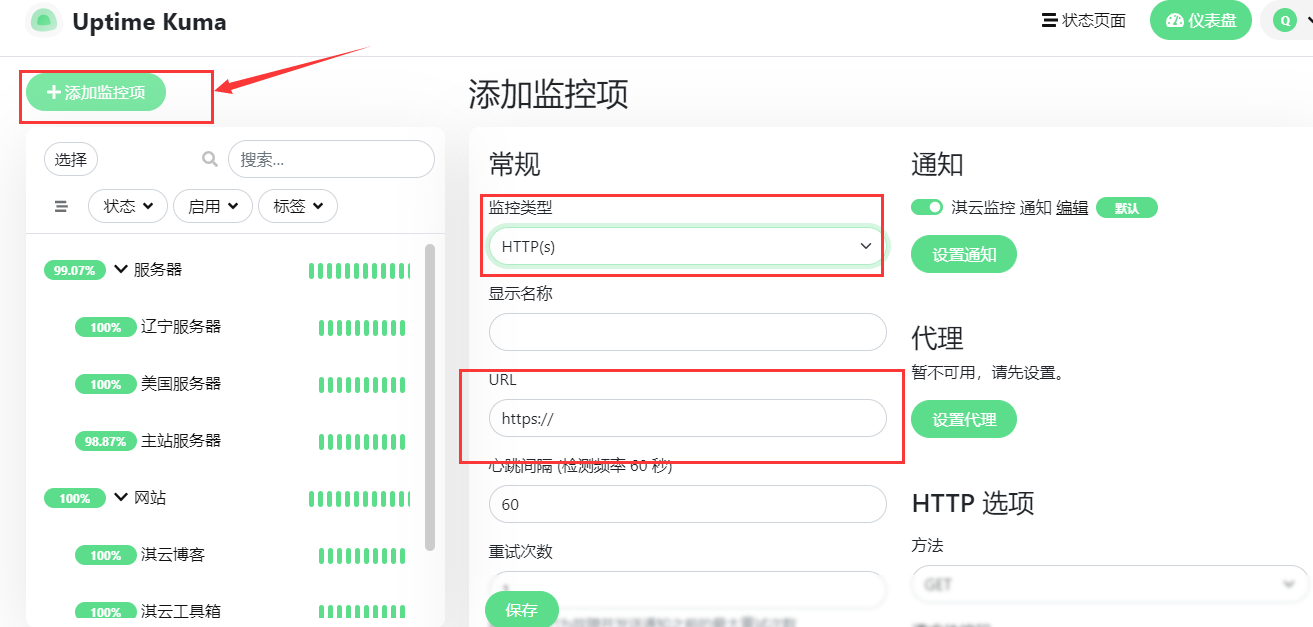The image size is (1313, 627).
Task: Toggle the 淇云监控 通知 switch
Action: point(927,207)
